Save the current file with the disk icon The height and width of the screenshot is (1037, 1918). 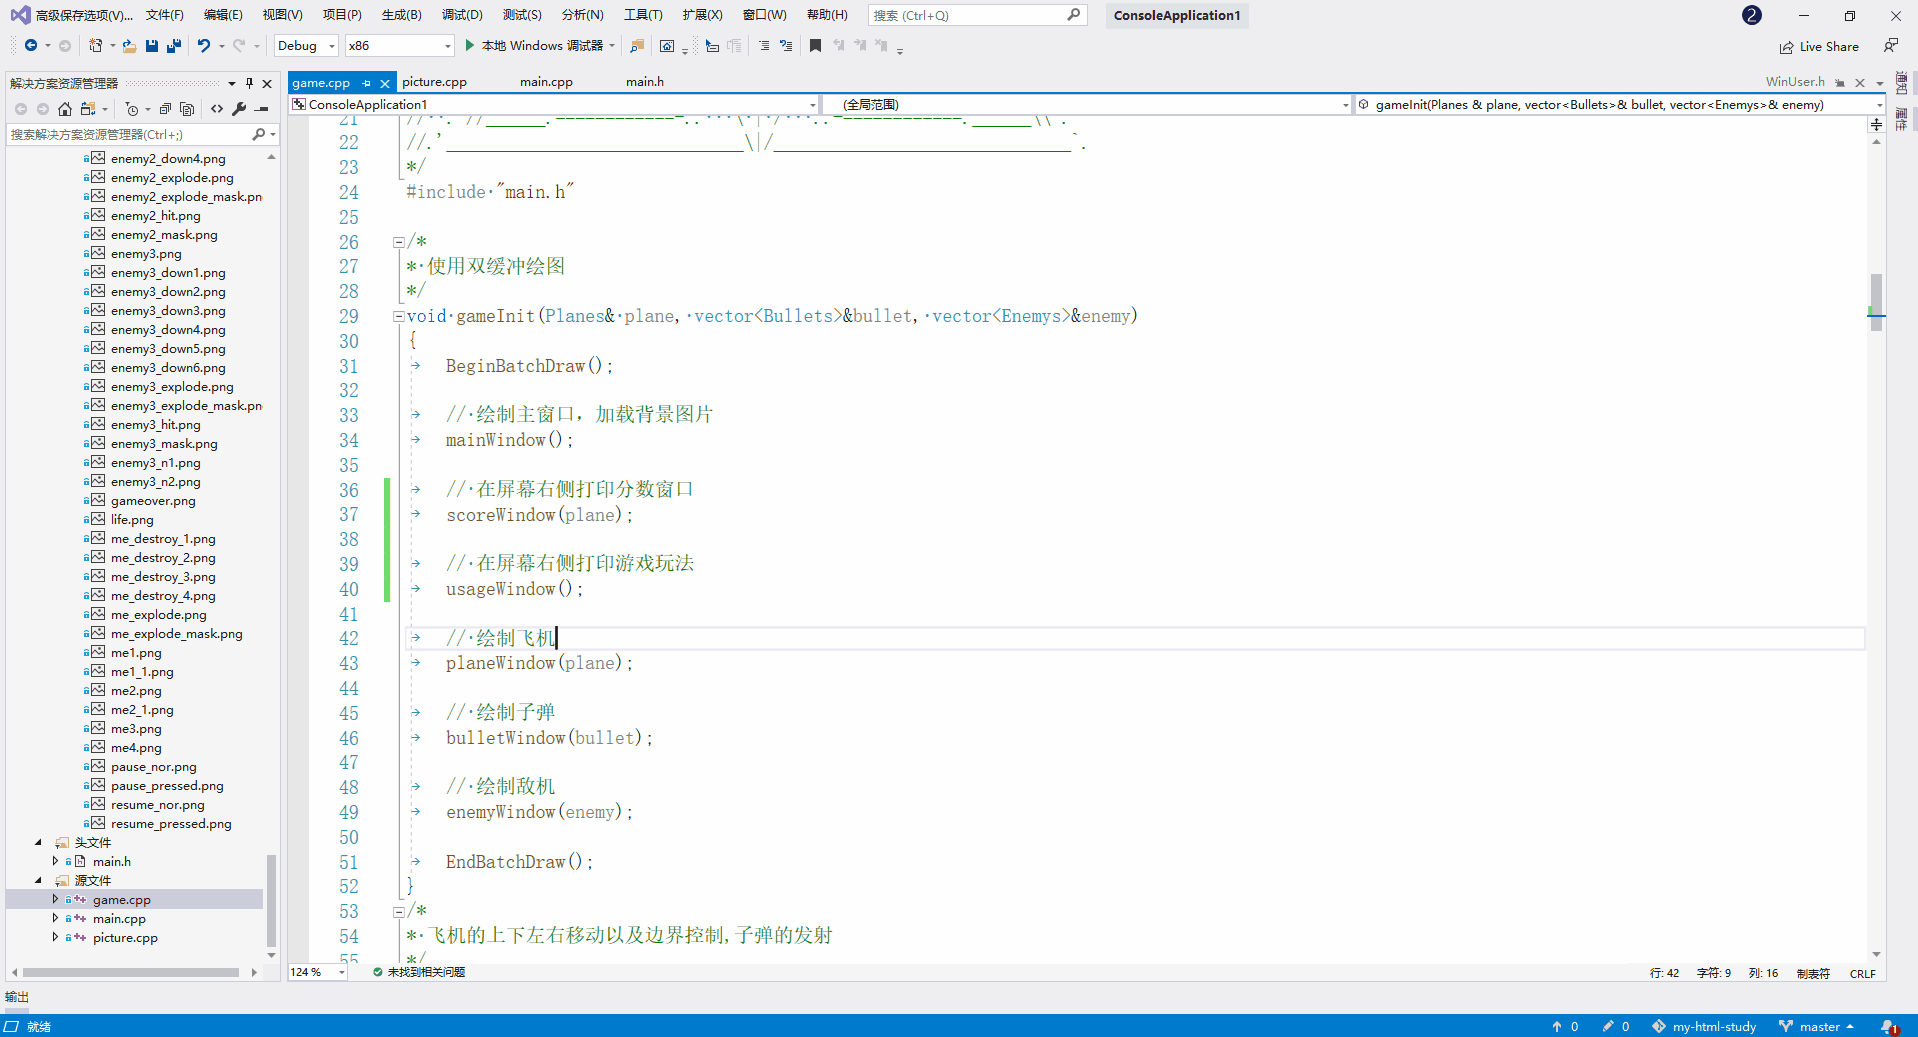pyautogui.click(x=152, y=46)
